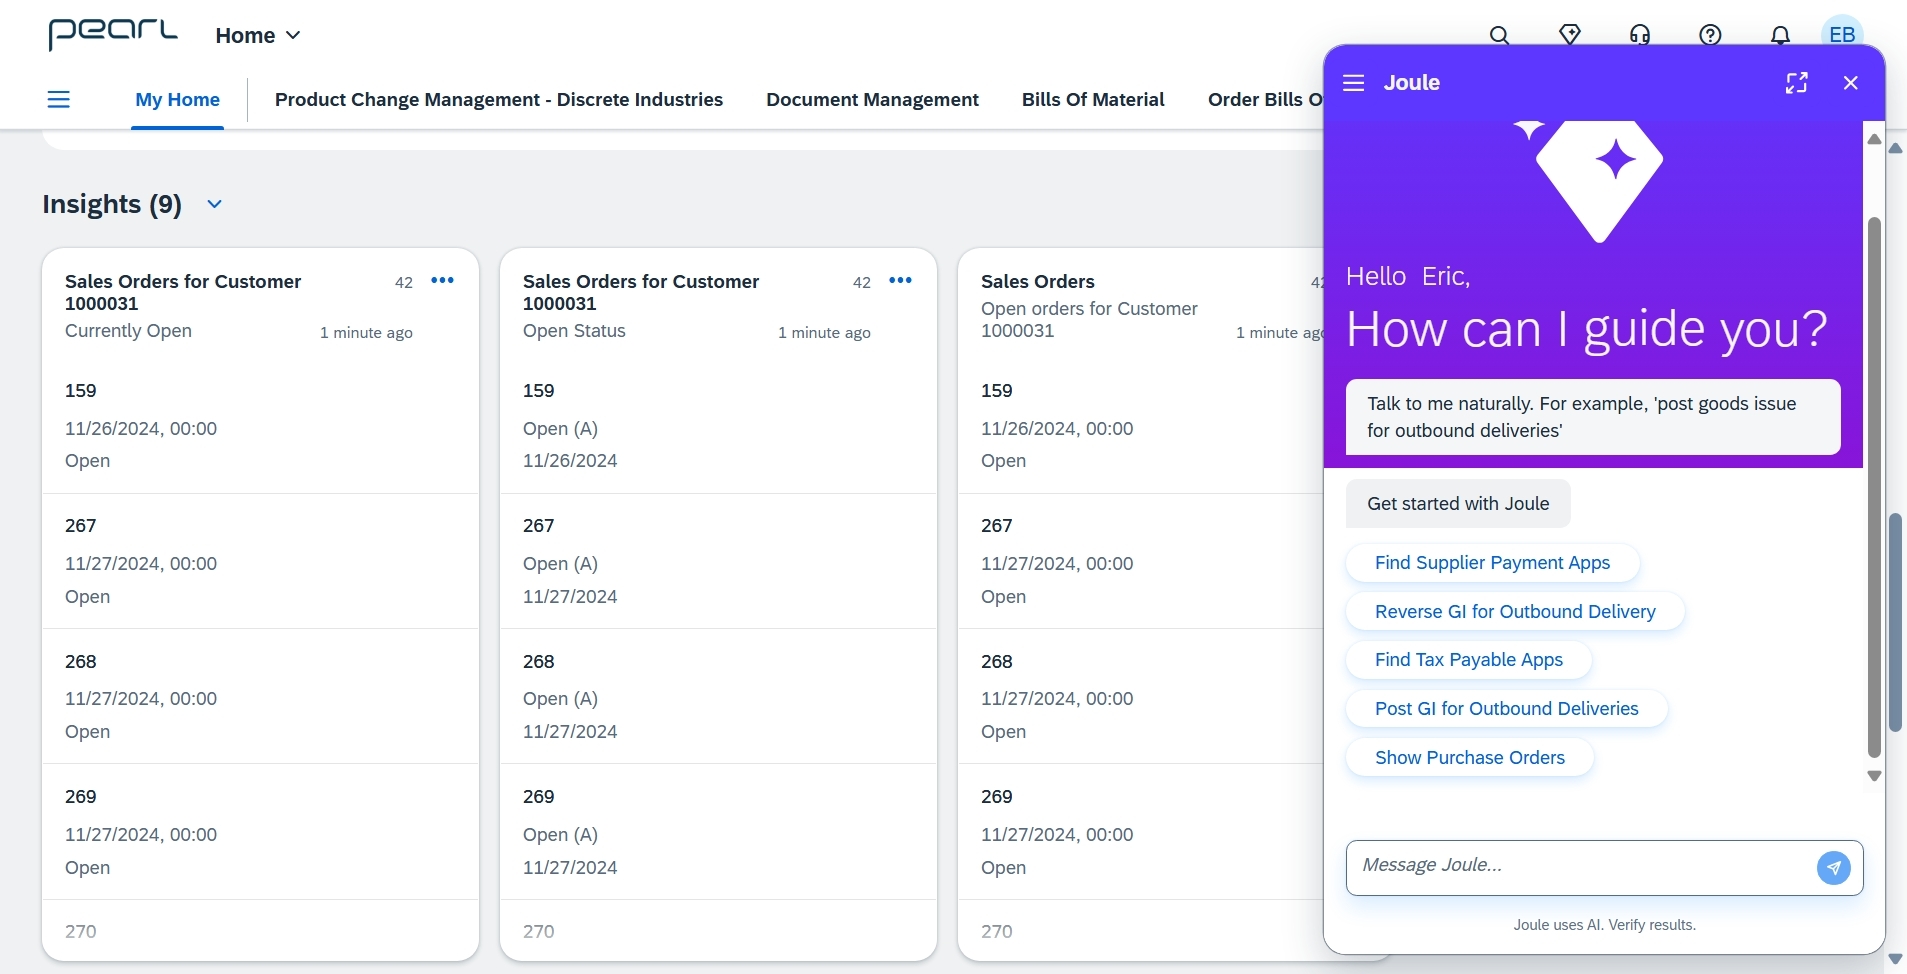Click 'Currently Open' subtitle on first card
This screenshot has height=974, width=1907.
click(x=128, y=331)
